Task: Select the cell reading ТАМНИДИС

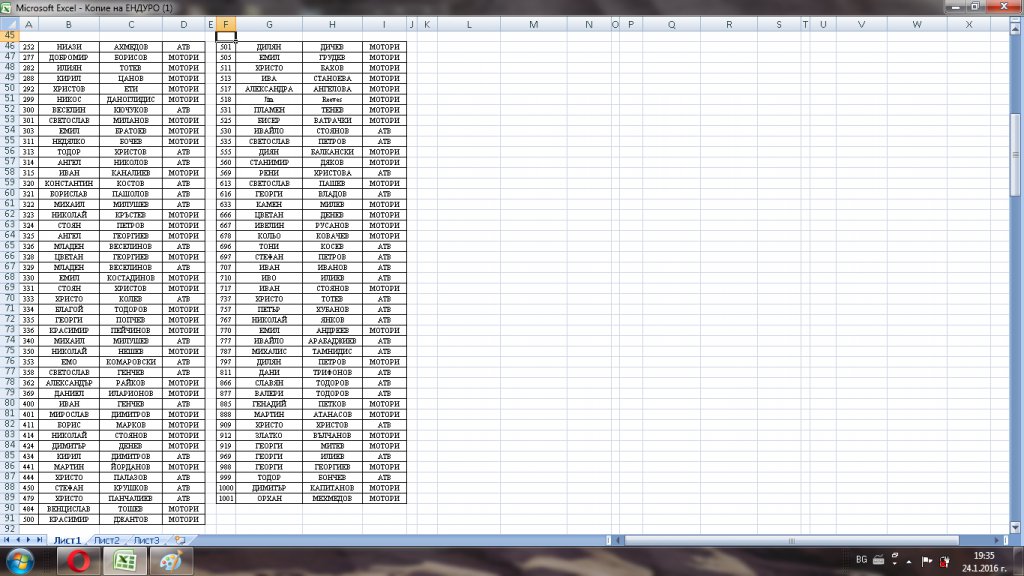Action: [332, 351]
